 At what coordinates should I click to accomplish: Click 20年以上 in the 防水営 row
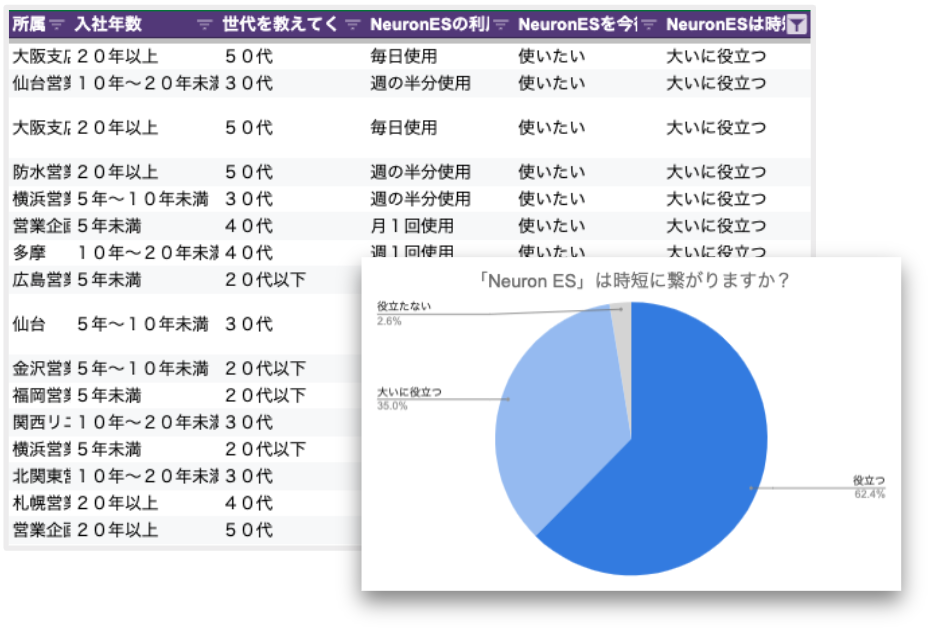117,172
